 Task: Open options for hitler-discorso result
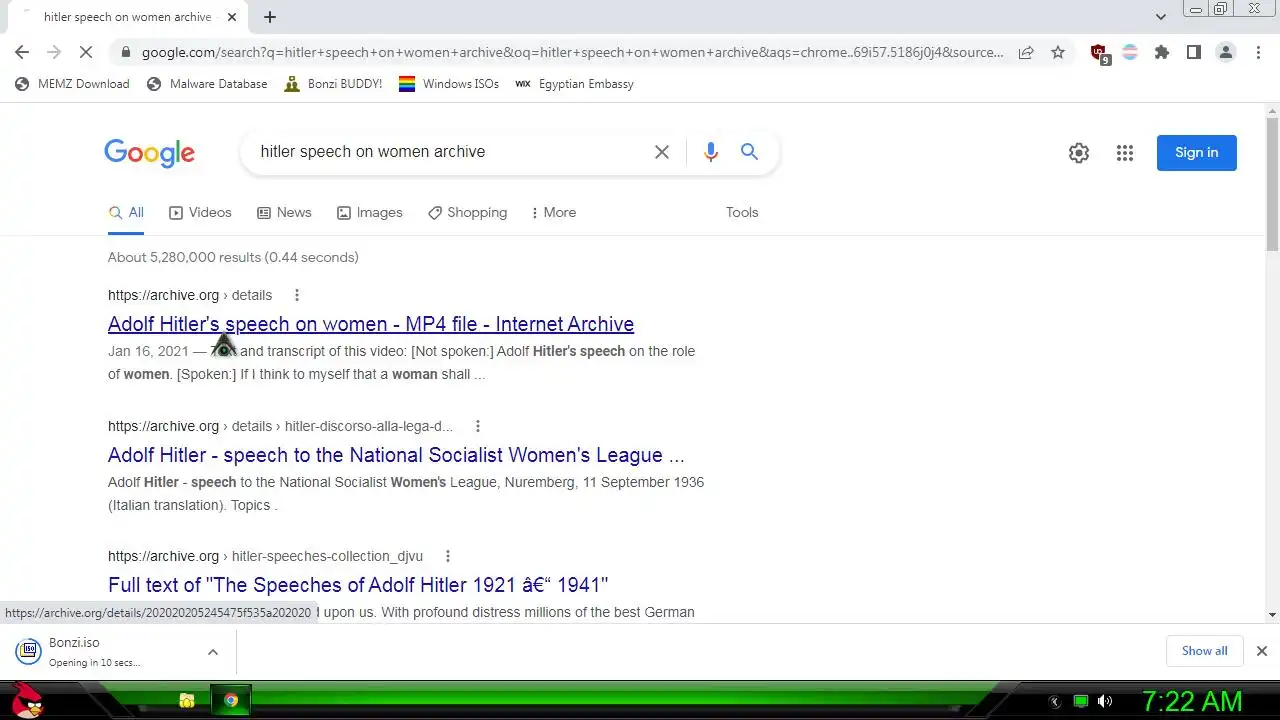click(x=478, y=426)
